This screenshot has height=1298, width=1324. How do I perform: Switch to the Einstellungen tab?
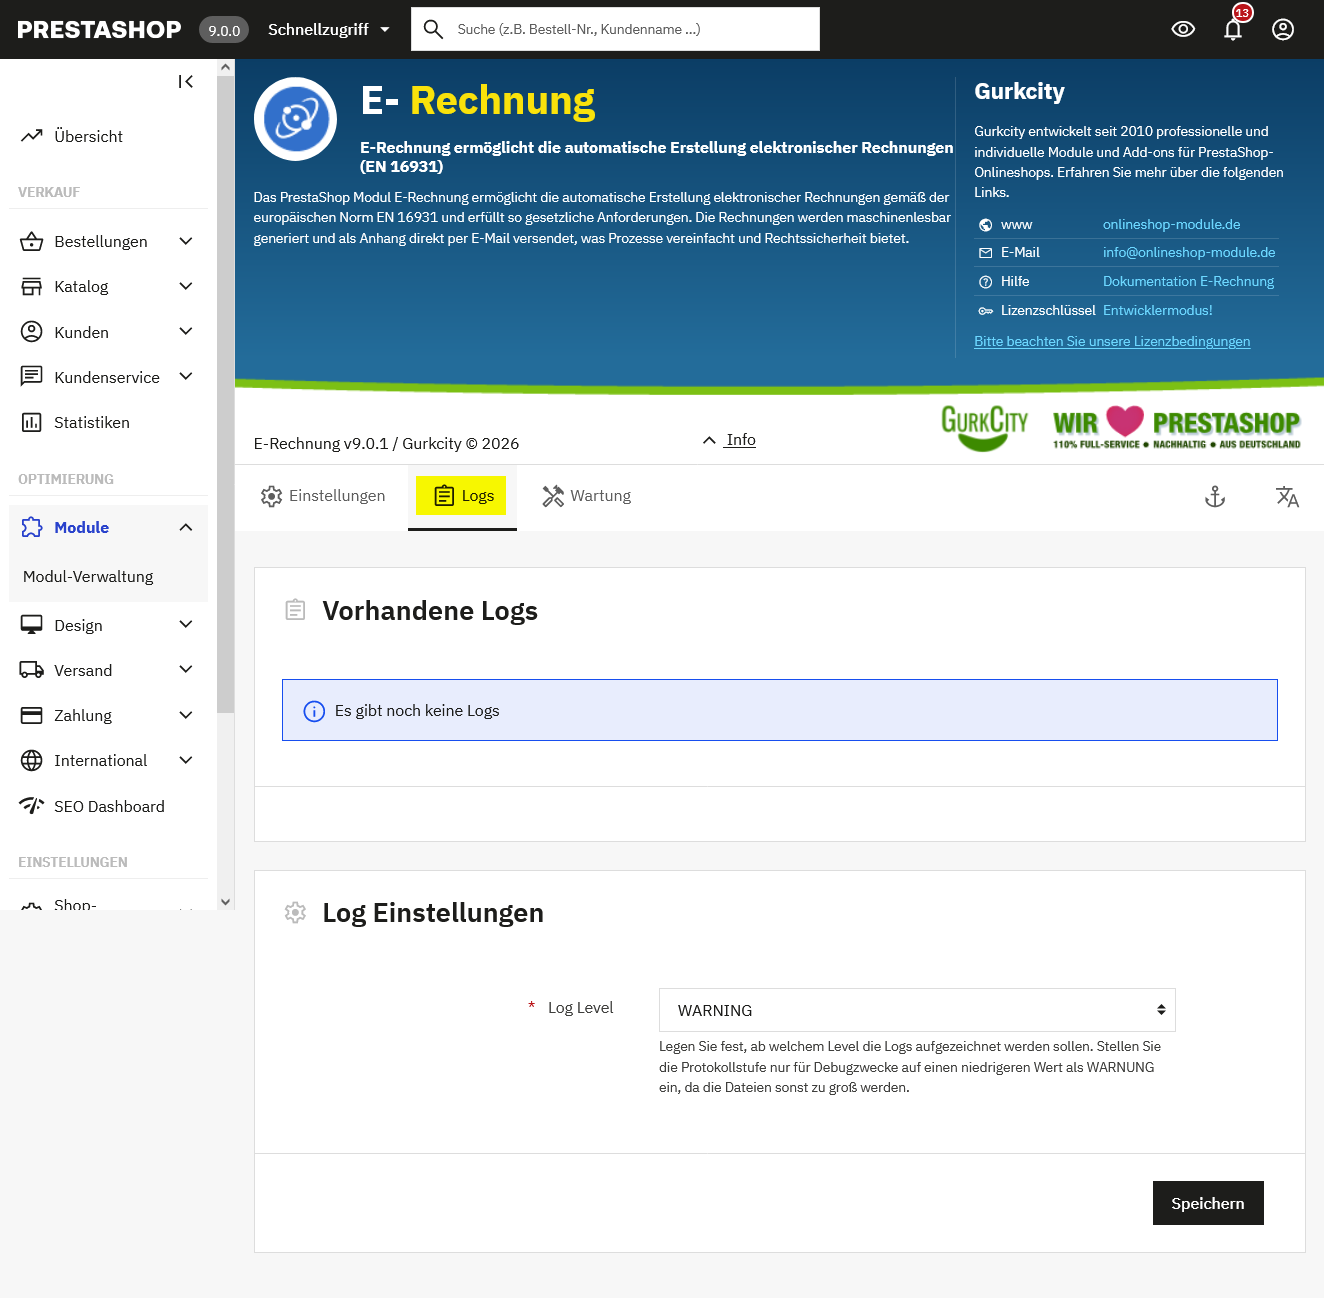point(323,496)
